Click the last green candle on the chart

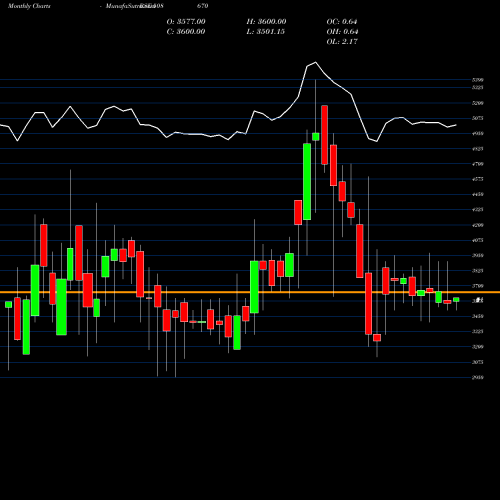pyautogui.click(x=456, y=300)
